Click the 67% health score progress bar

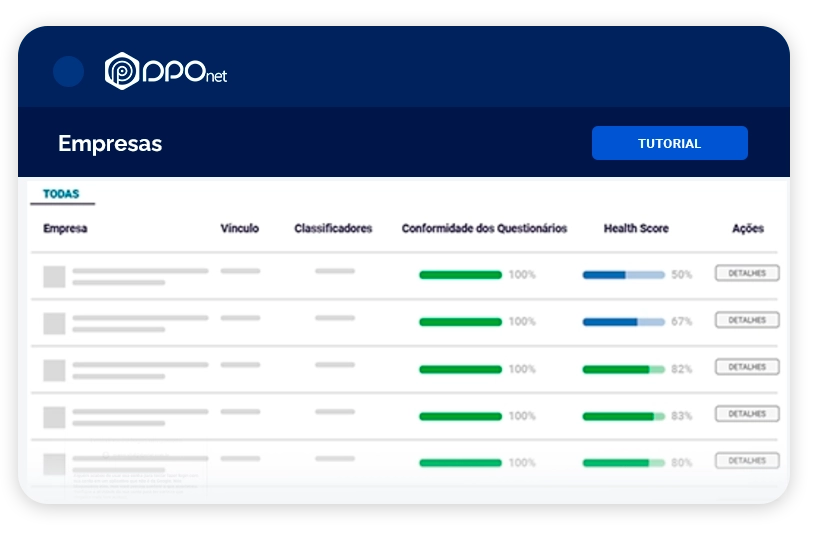point(624,322)
